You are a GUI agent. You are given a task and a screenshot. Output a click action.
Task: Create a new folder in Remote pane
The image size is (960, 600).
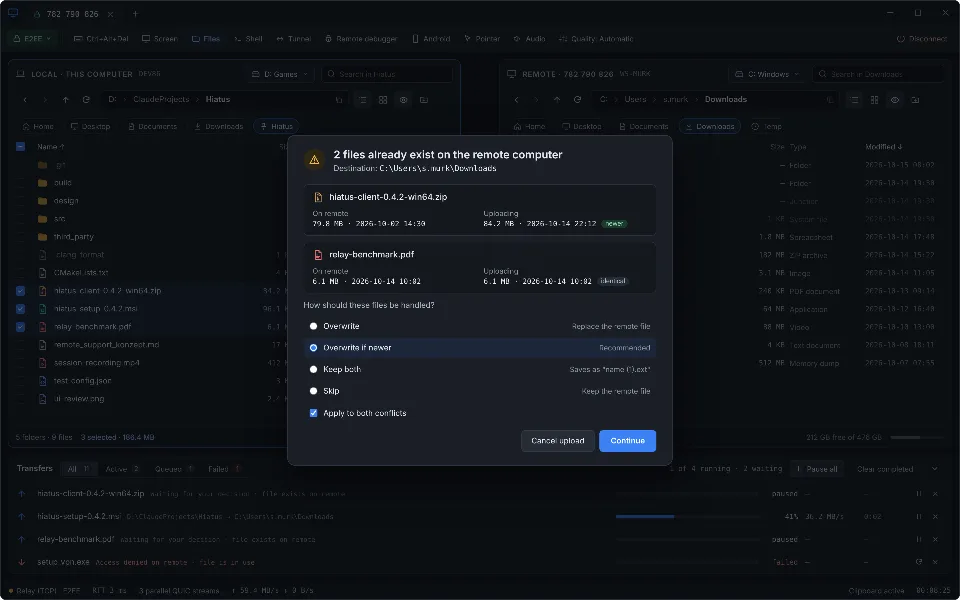915,100
